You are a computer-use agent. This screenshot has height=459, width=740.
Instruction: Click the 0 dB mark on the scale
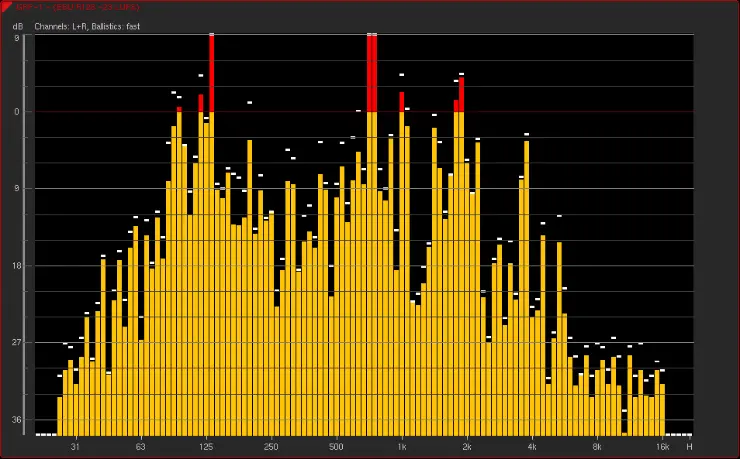pos(16,111)
